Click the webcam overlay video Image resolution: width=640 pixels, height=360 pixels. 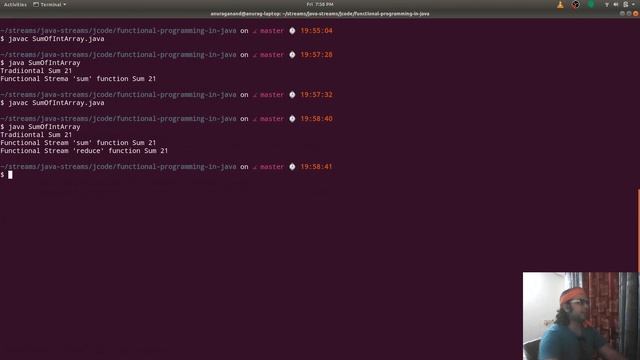click(x=581, y=316)
